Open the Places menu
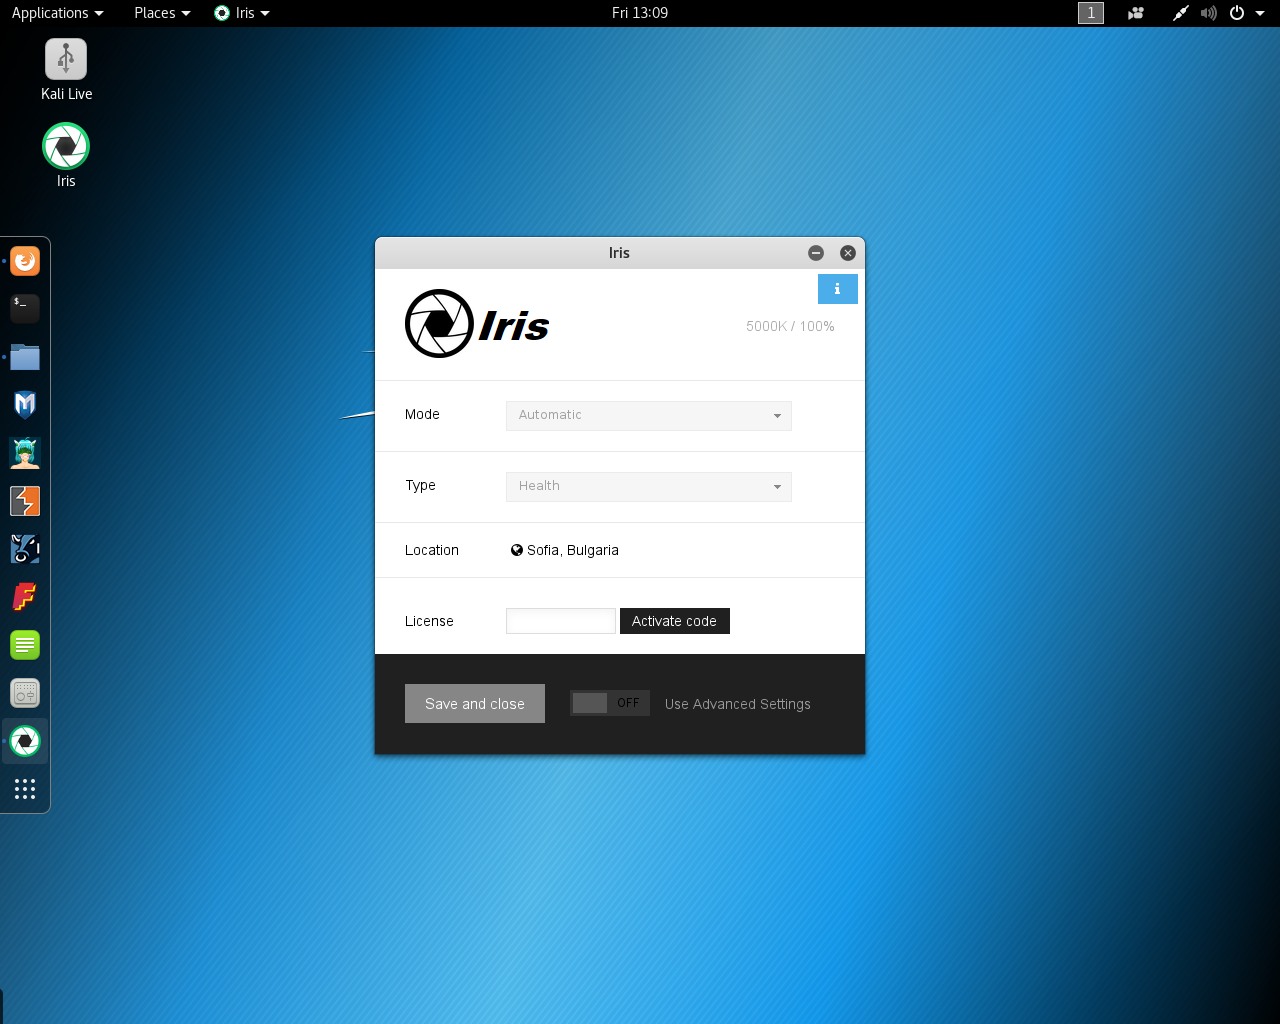1280x1024 pixels. click(162, 13)
